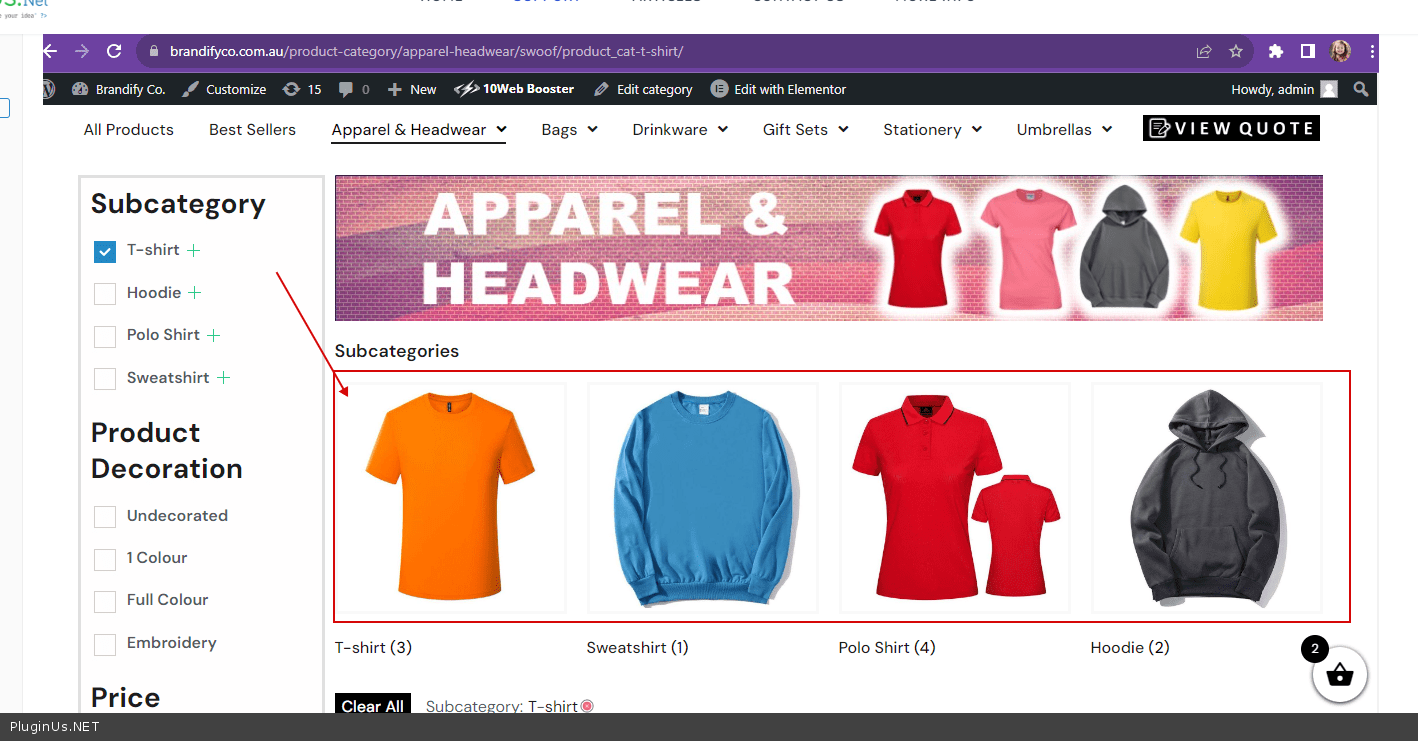Open the 10Web Booster logo item

pyautogui.click(x=514, y=89)
